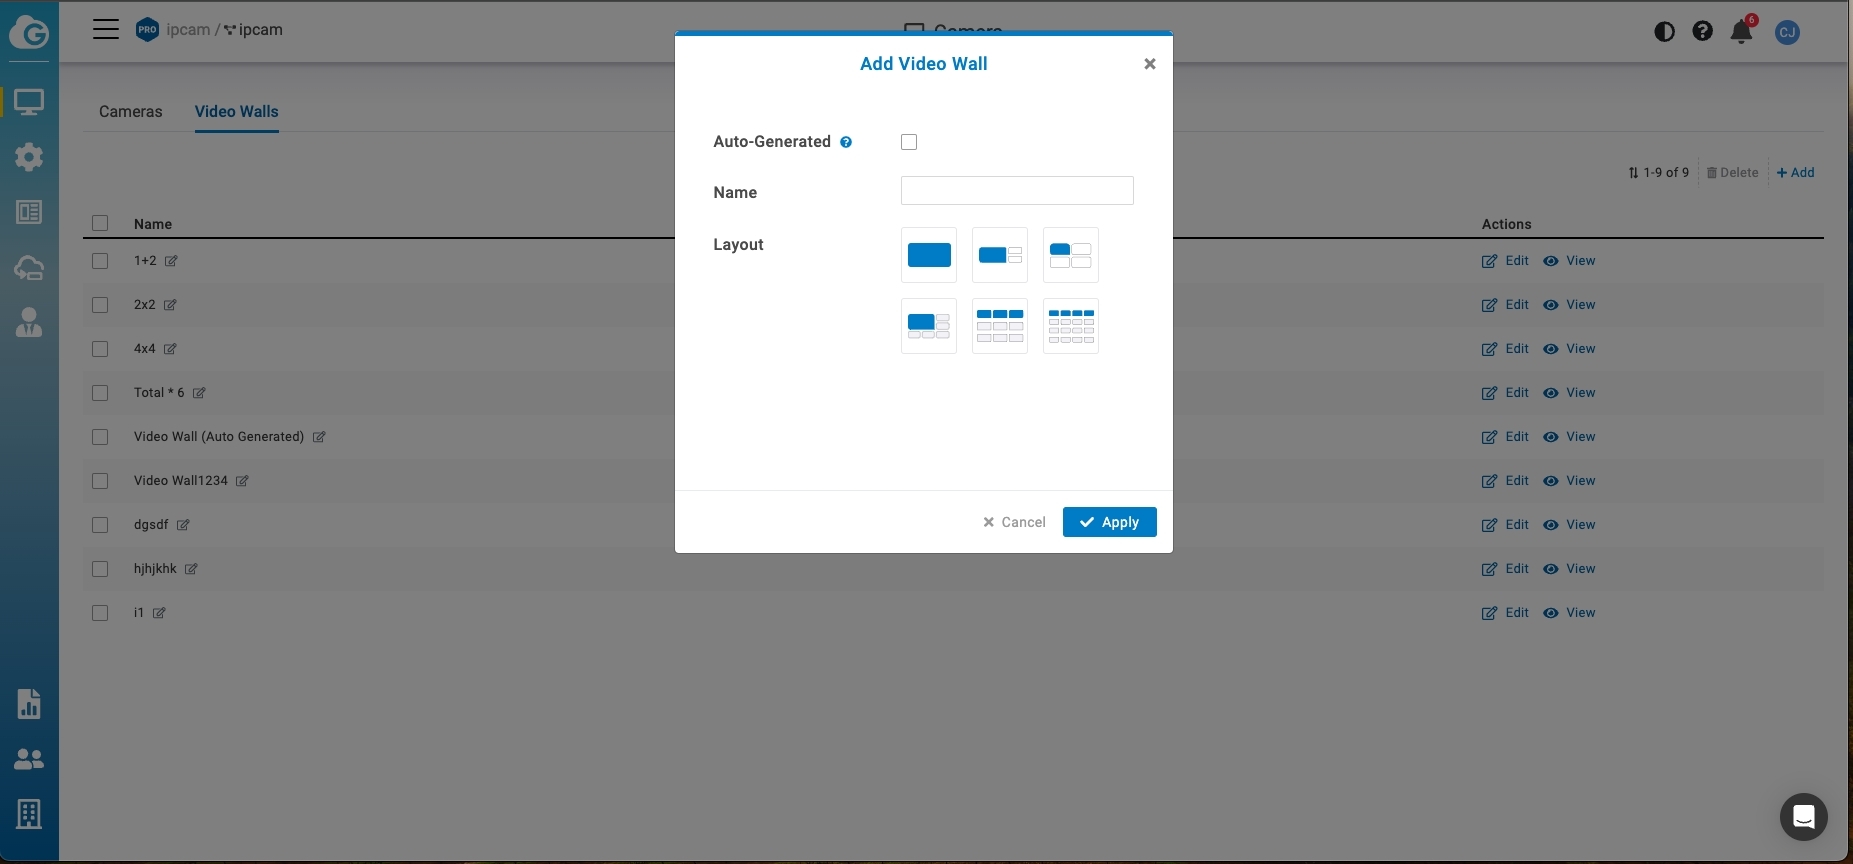Viewport: 1853px width, 864px height.
Task: Select the Video Walls tab
Action: 236,112
